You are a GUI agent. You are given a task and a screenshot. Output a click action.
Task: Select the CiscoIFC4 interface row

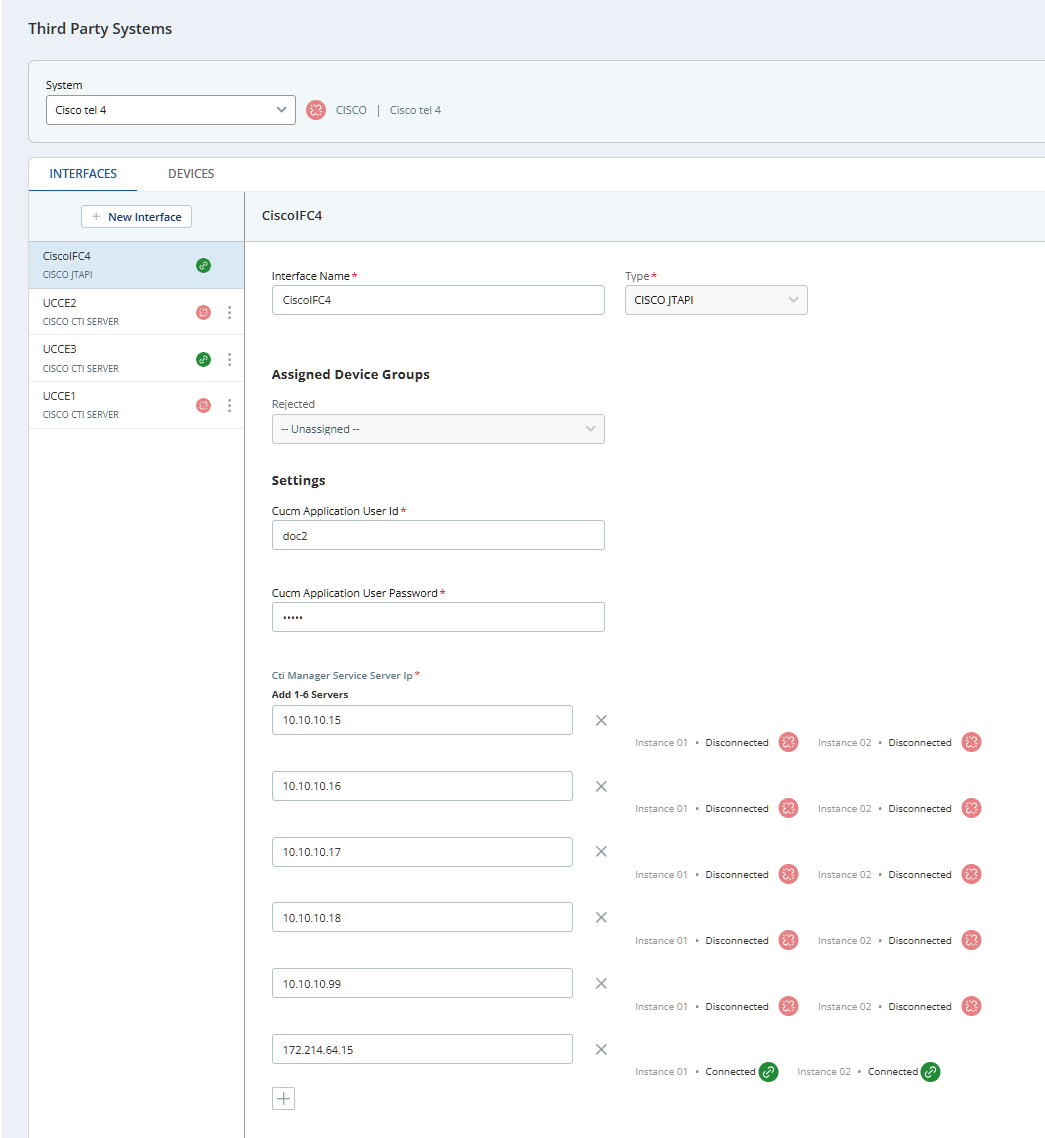[136, 266]
